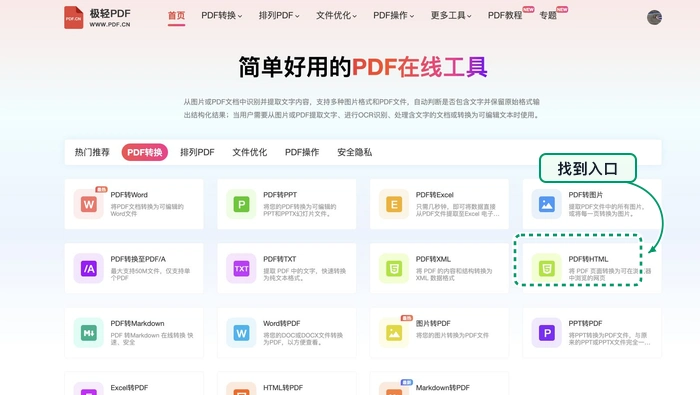Expand the 排列PDF dropdown menu
This screenshot has width=700, height=395.
279,15
